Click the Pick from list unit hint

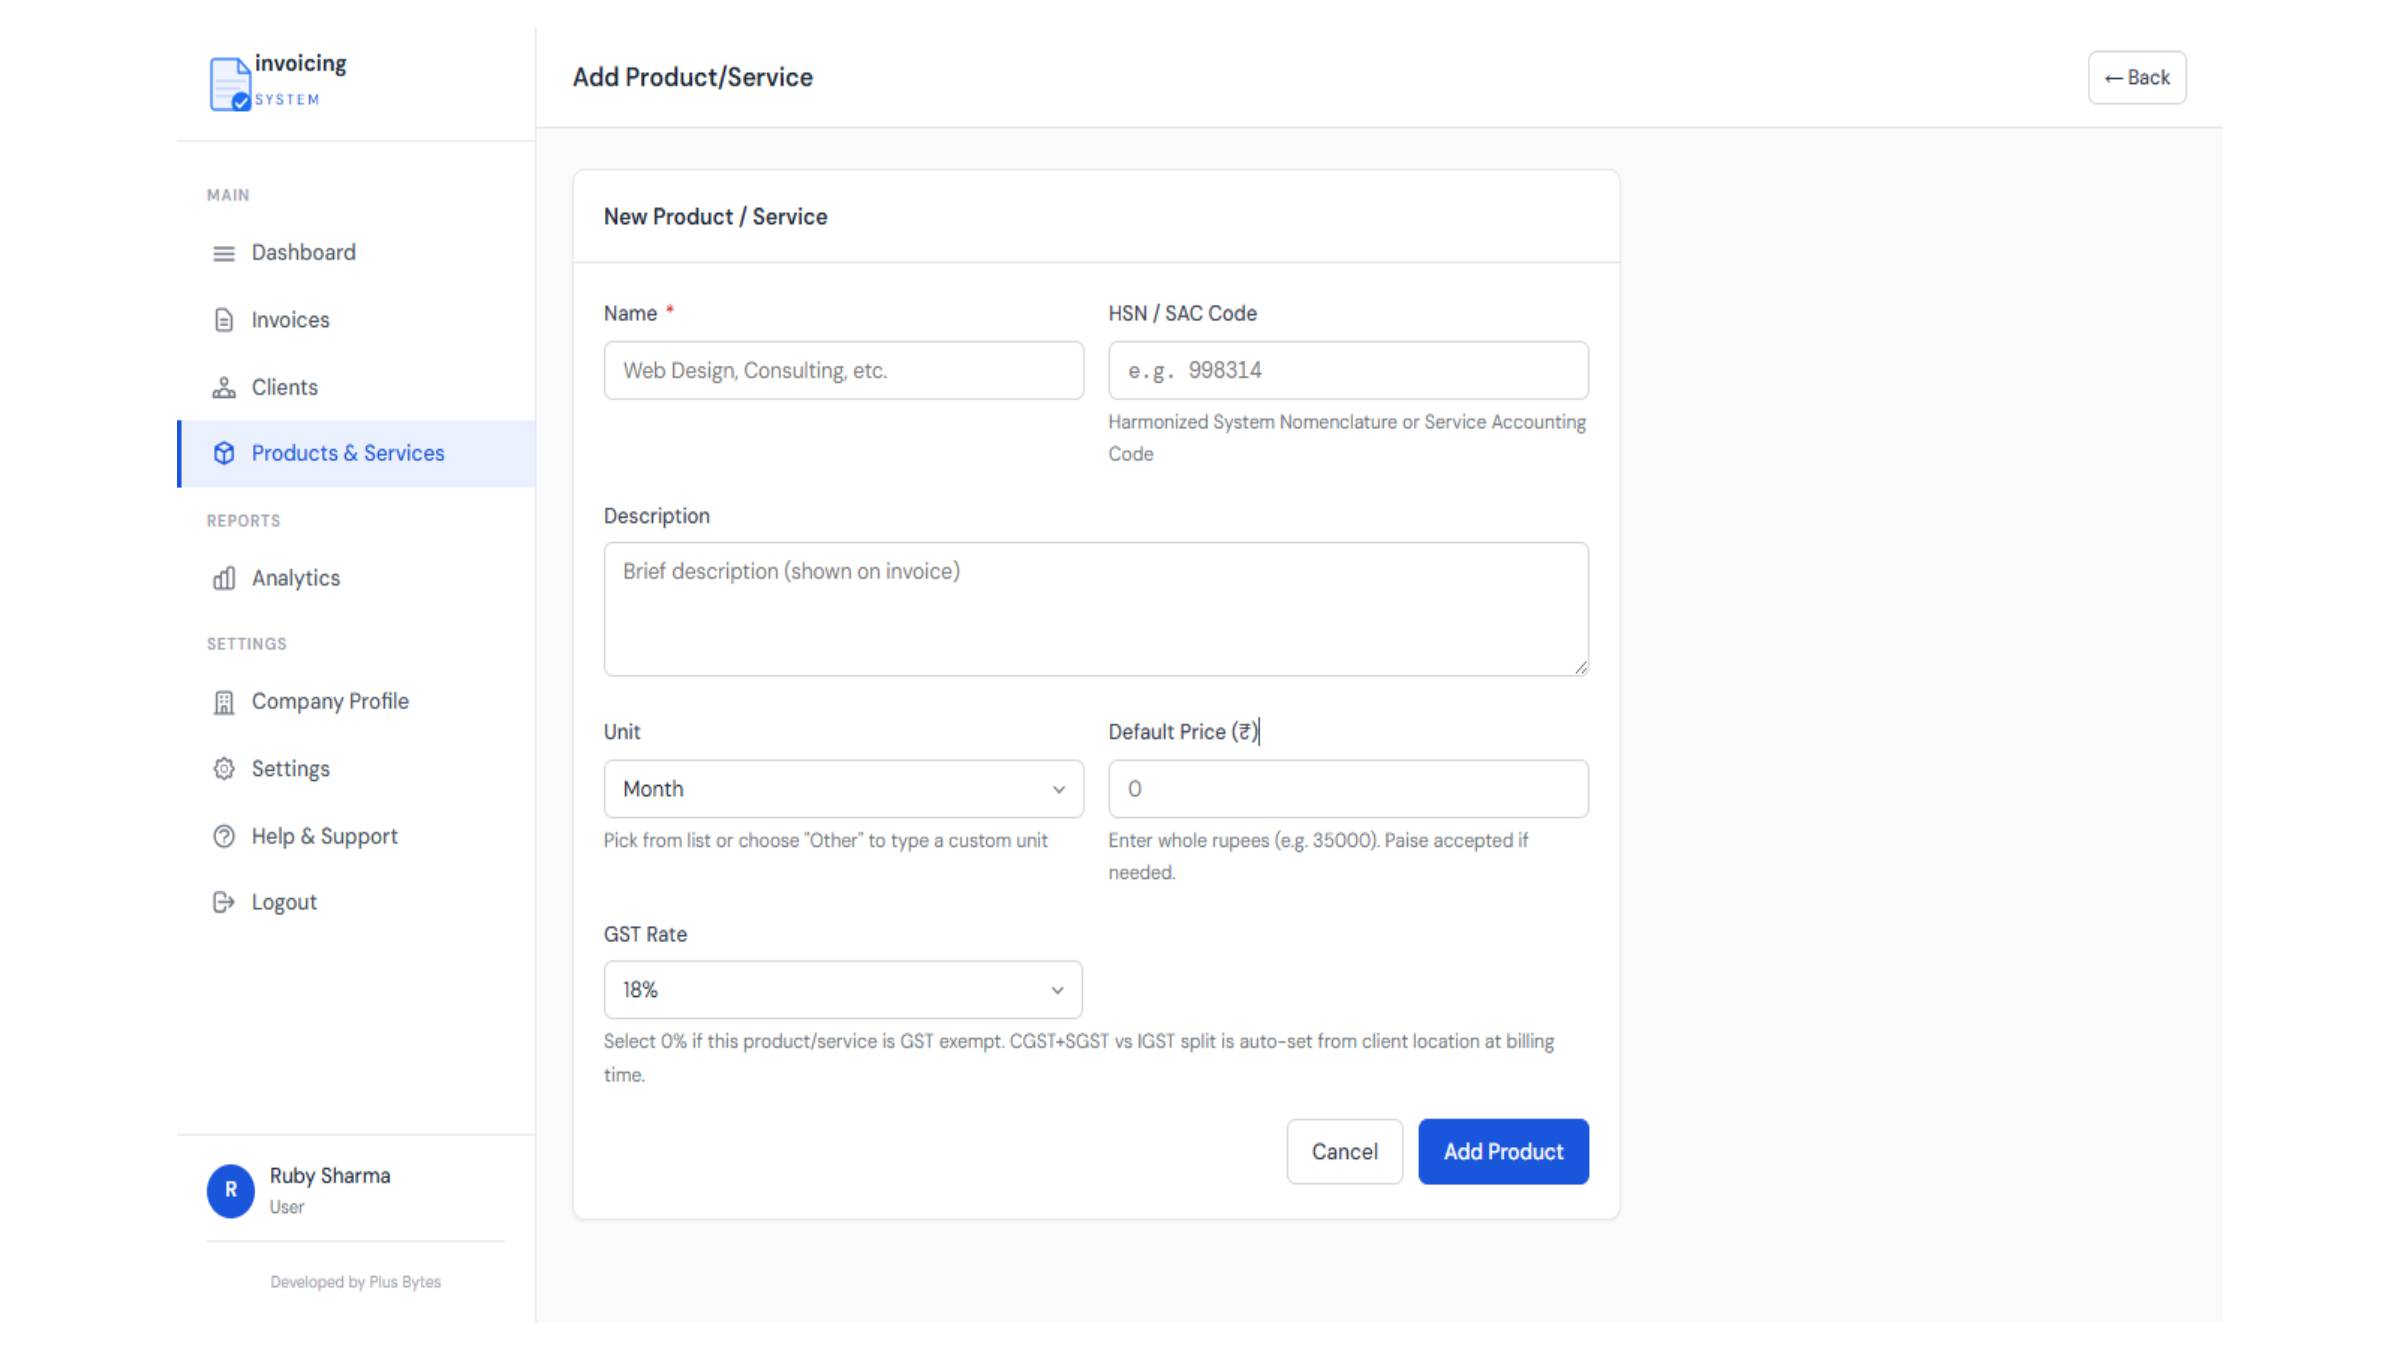826,841
